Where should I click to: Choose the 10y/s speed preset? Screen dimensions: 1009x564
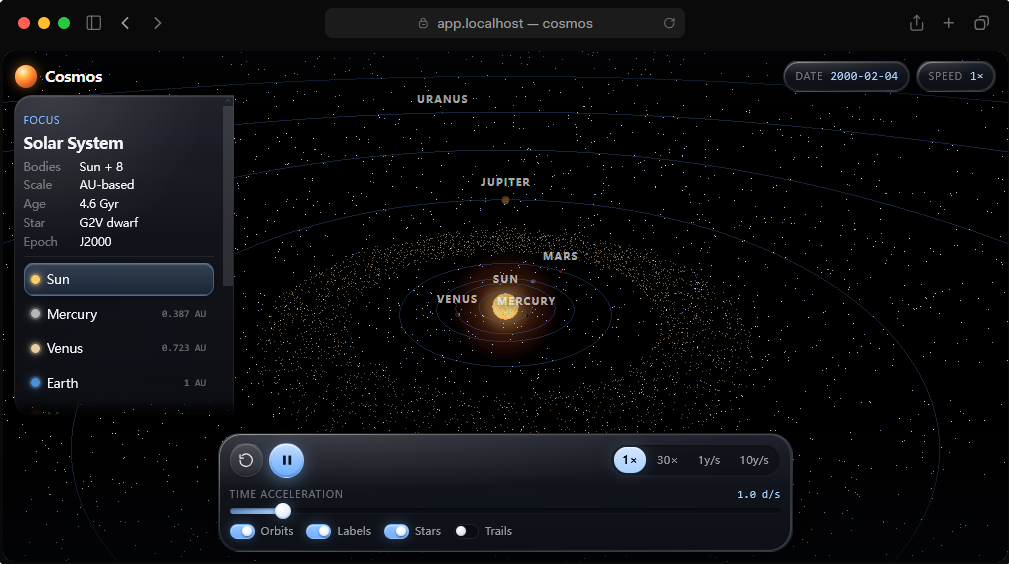[754, 460]
